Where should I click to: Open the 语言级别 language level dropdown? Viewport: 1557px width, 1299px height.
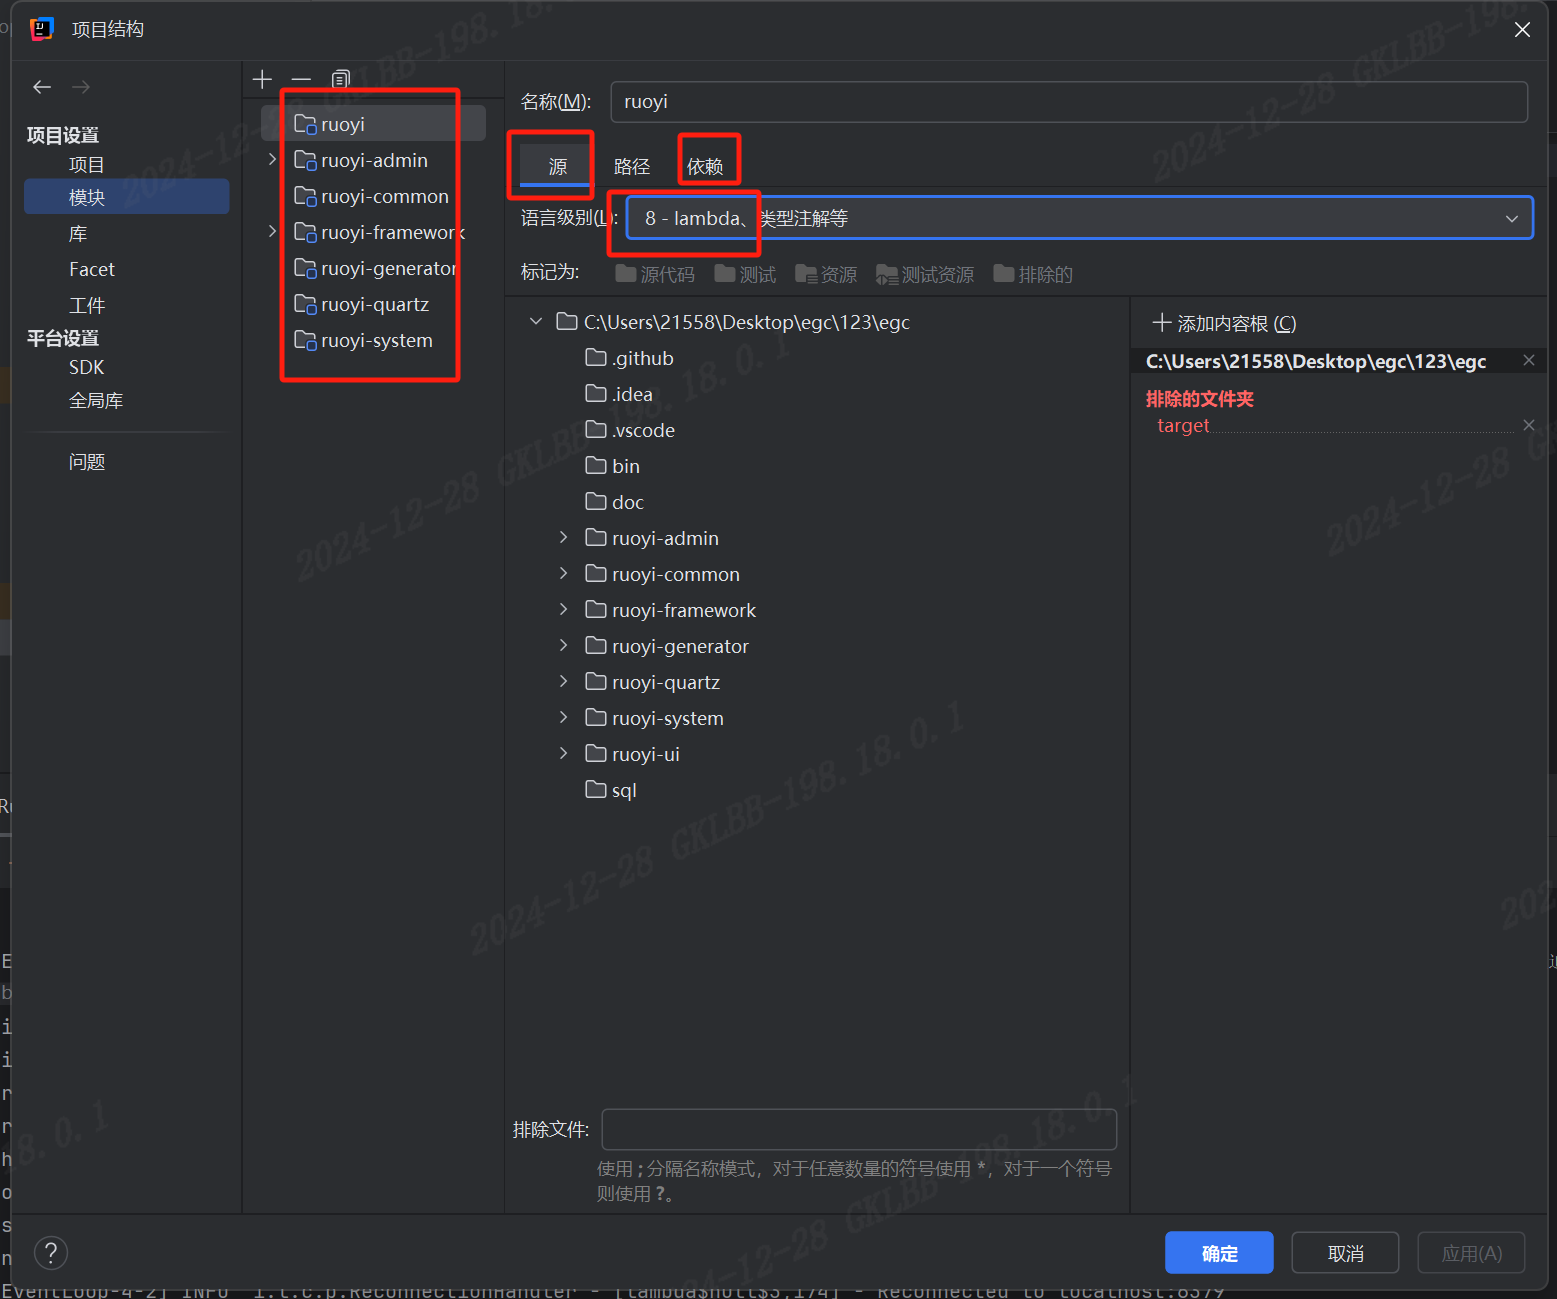click(x=1079, y=218)
